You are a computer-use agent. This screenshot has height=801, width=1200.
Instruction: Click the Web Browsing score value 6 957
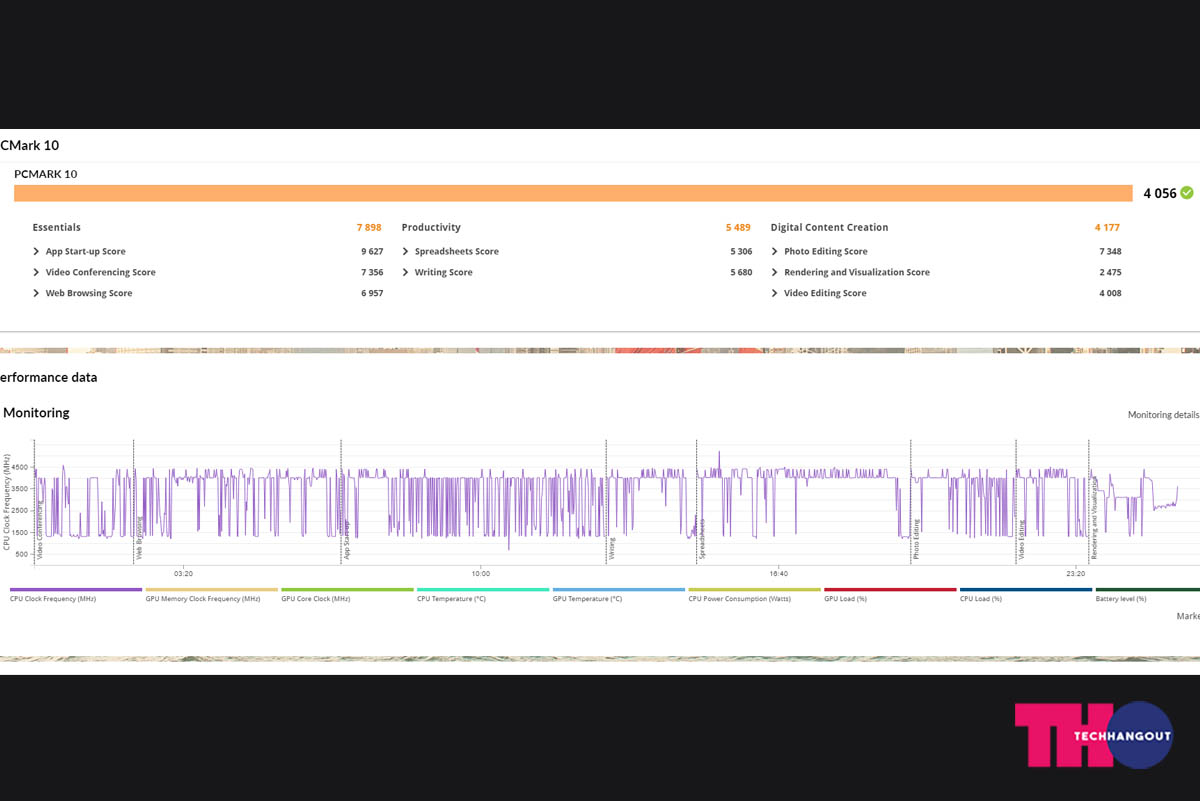(372, 294)
